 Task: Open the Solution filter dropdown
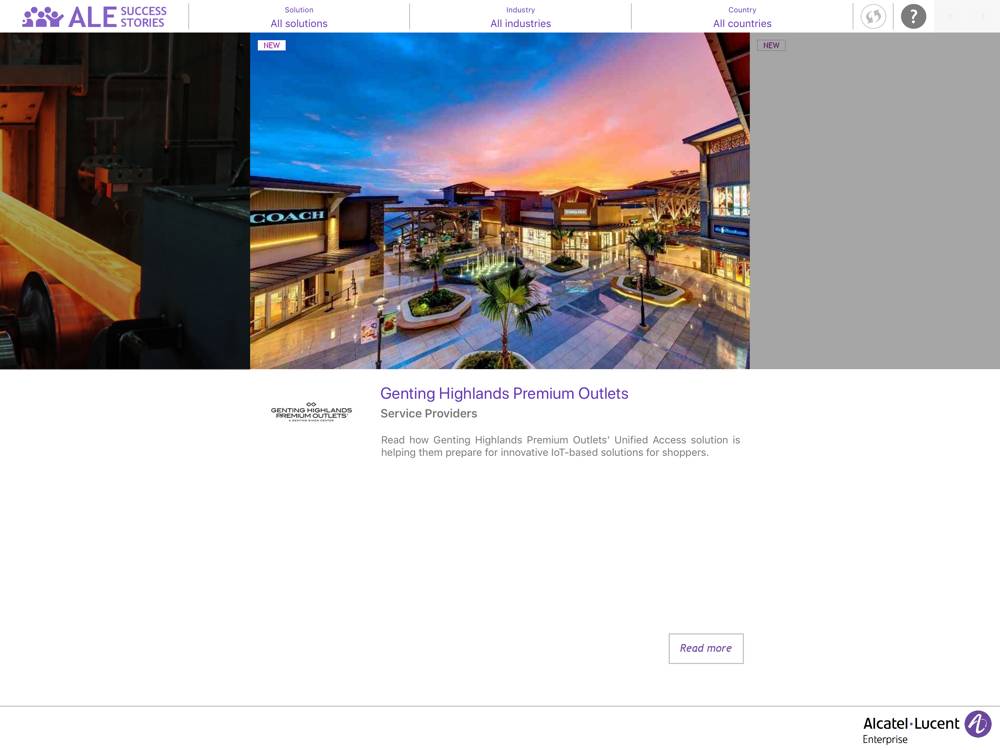298,17
